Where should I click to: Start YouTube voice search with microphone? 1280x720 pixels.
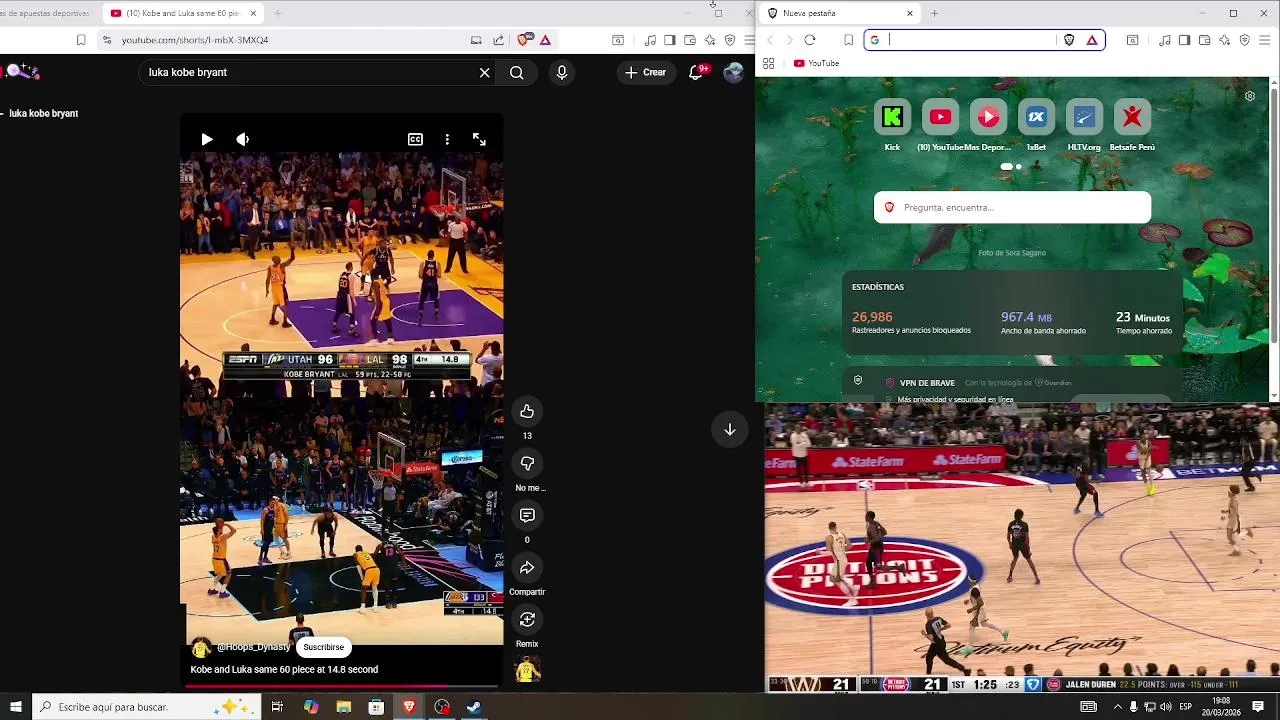point(561,72)
